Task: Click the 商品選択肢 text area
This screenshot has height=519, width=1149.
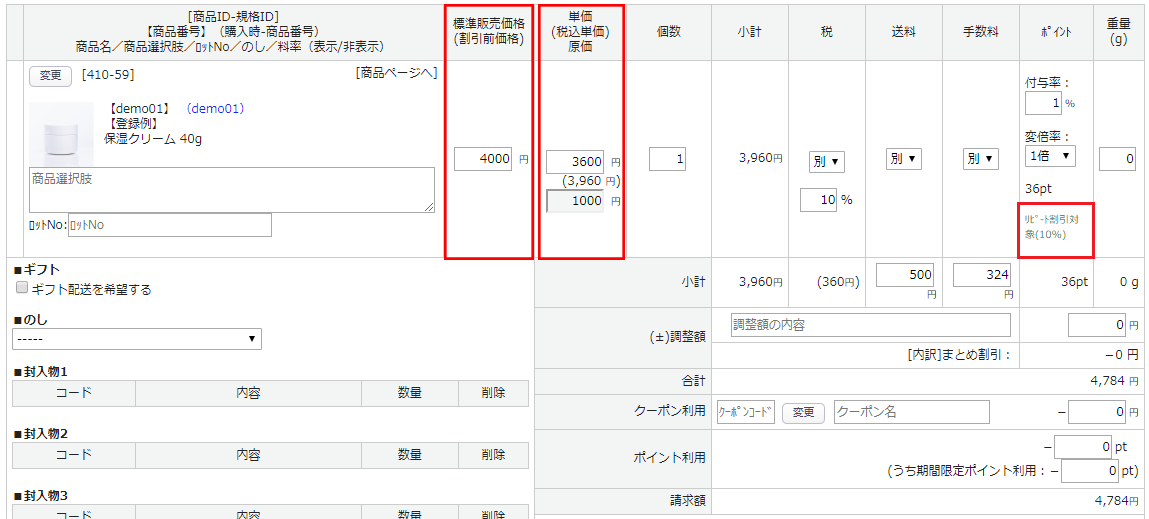Action: 232,190
